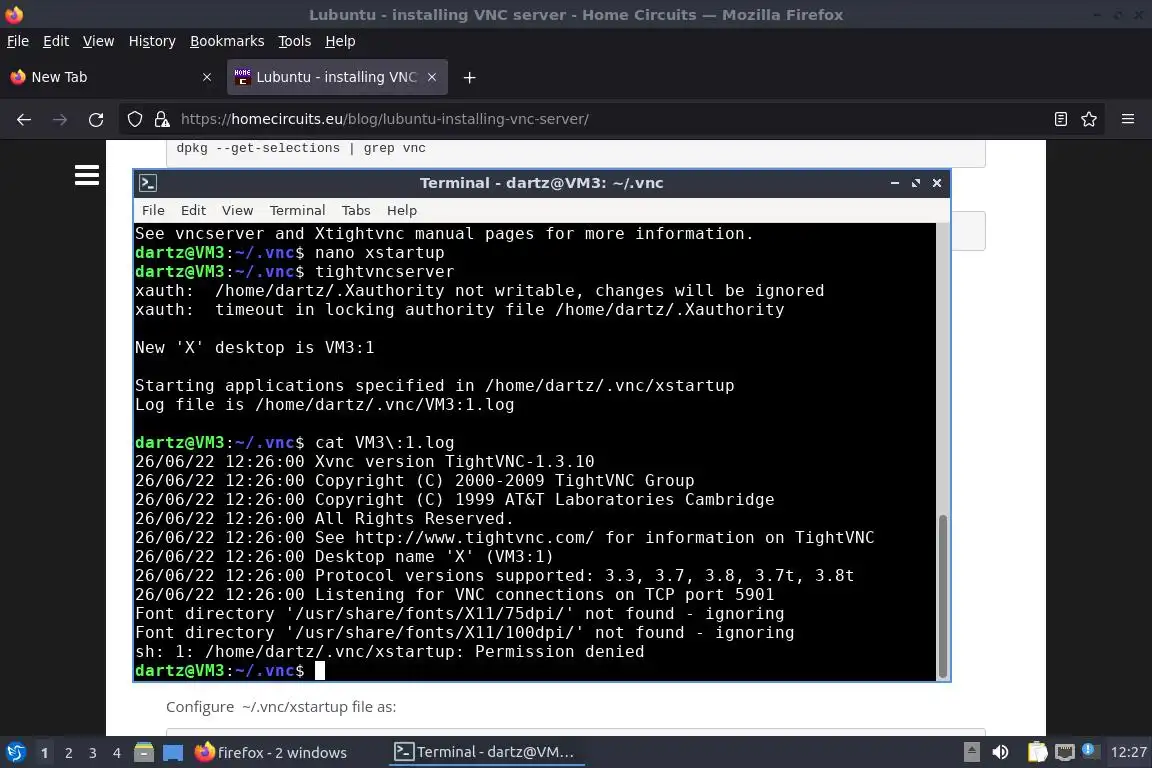Open Lubuntu start menu icon
The width and height of the screenshot is (1152, 768).
[x=15, y=752]
